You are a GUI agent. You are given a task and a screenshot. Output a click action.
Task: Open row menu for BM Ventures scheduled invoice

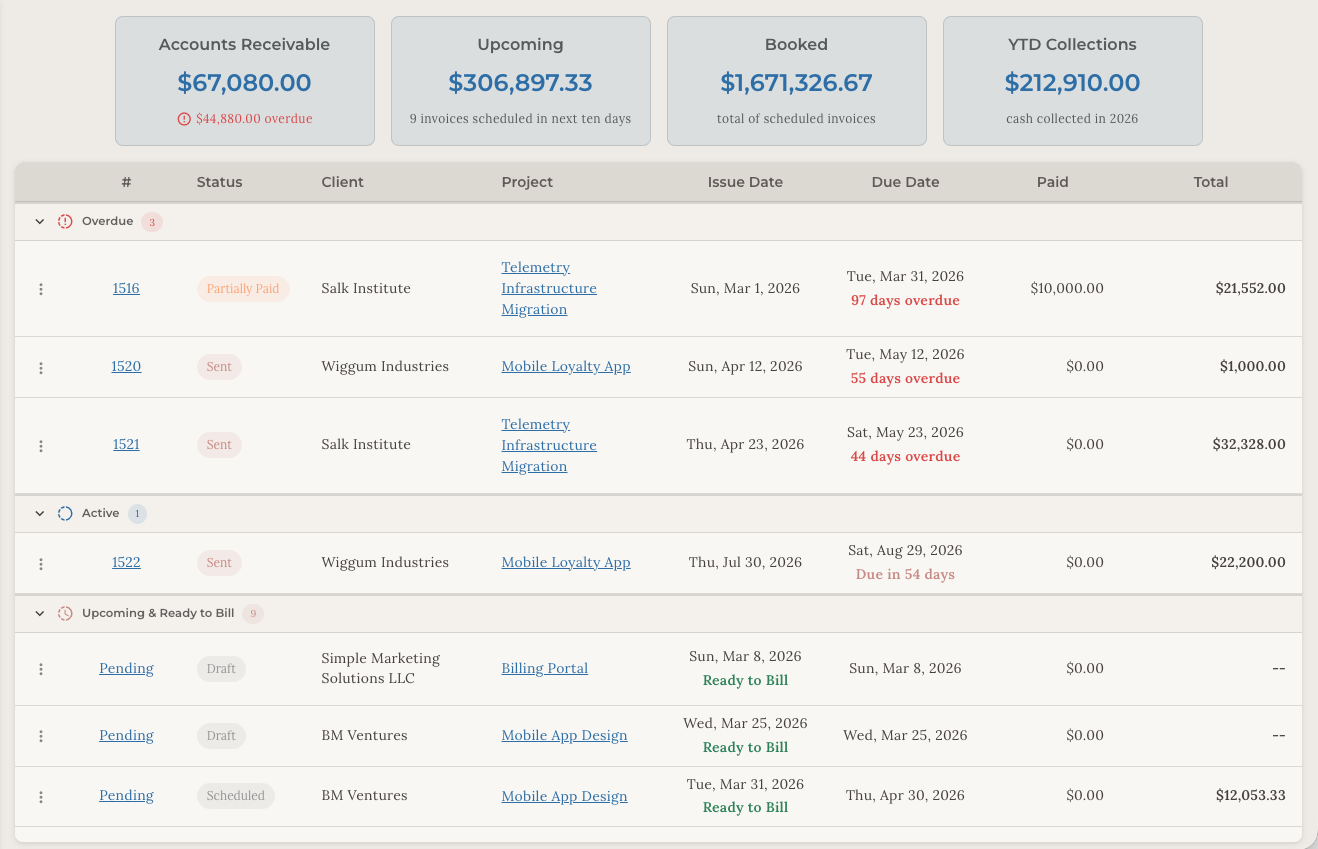point(41,797)
